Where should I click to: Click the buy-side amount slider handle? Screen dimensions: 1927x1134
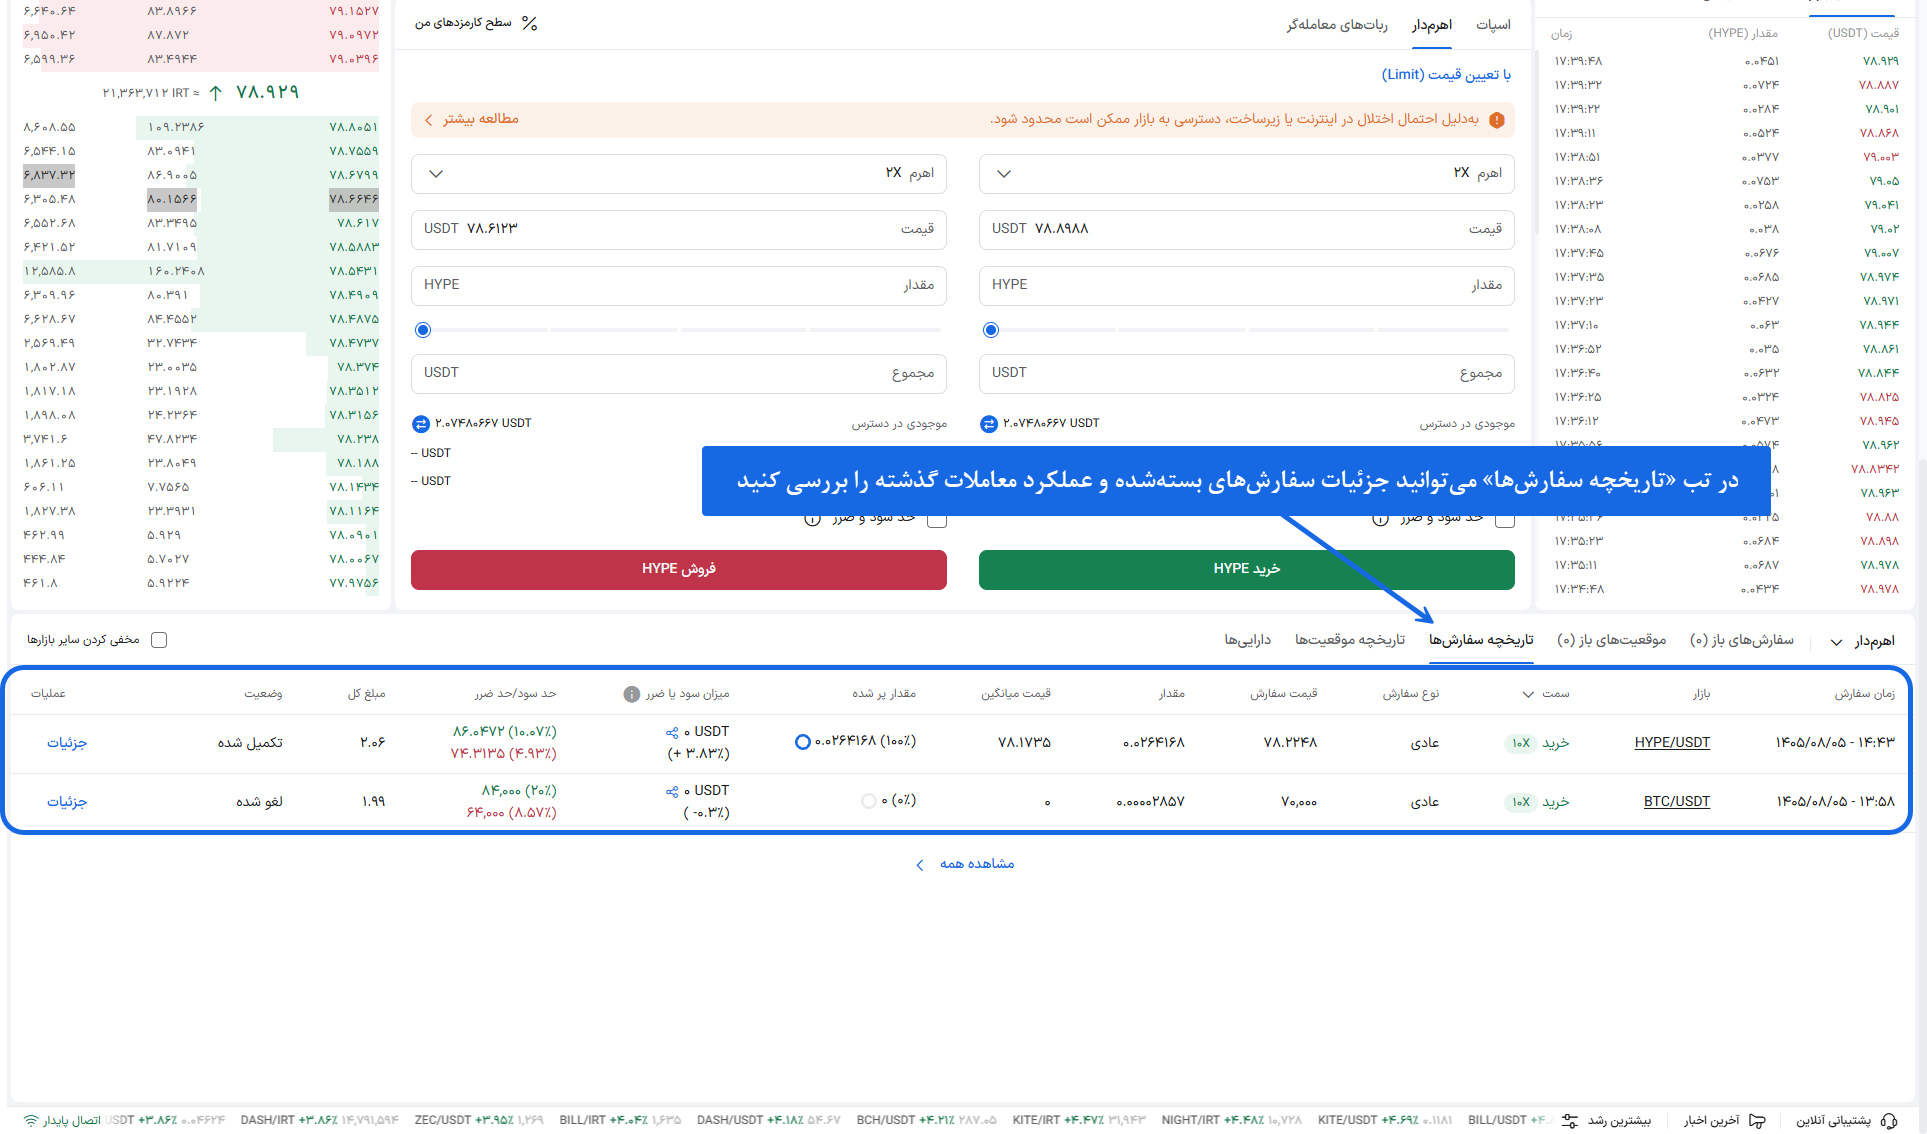pos(991,330)
